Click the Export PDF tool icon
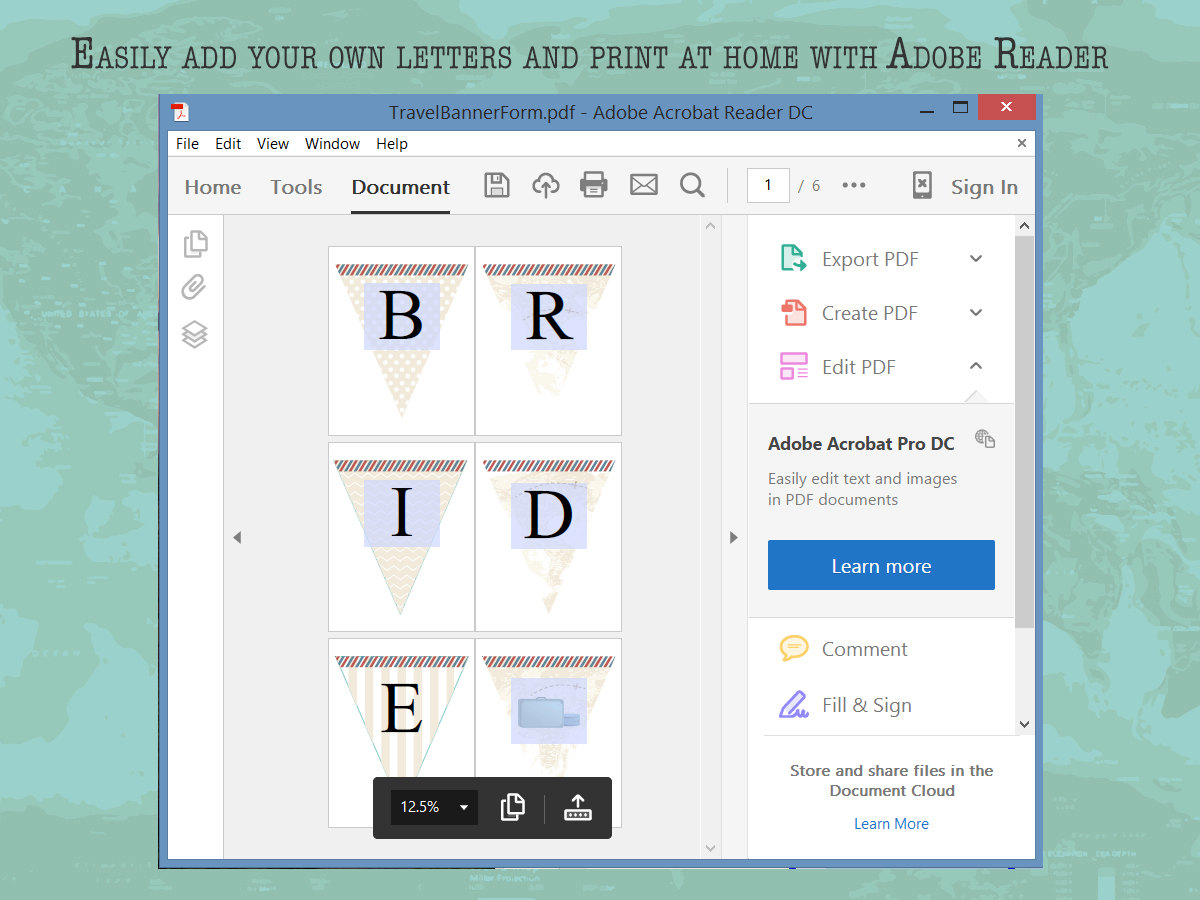This screenshot has width=1200, height=900. click(793, 259)
